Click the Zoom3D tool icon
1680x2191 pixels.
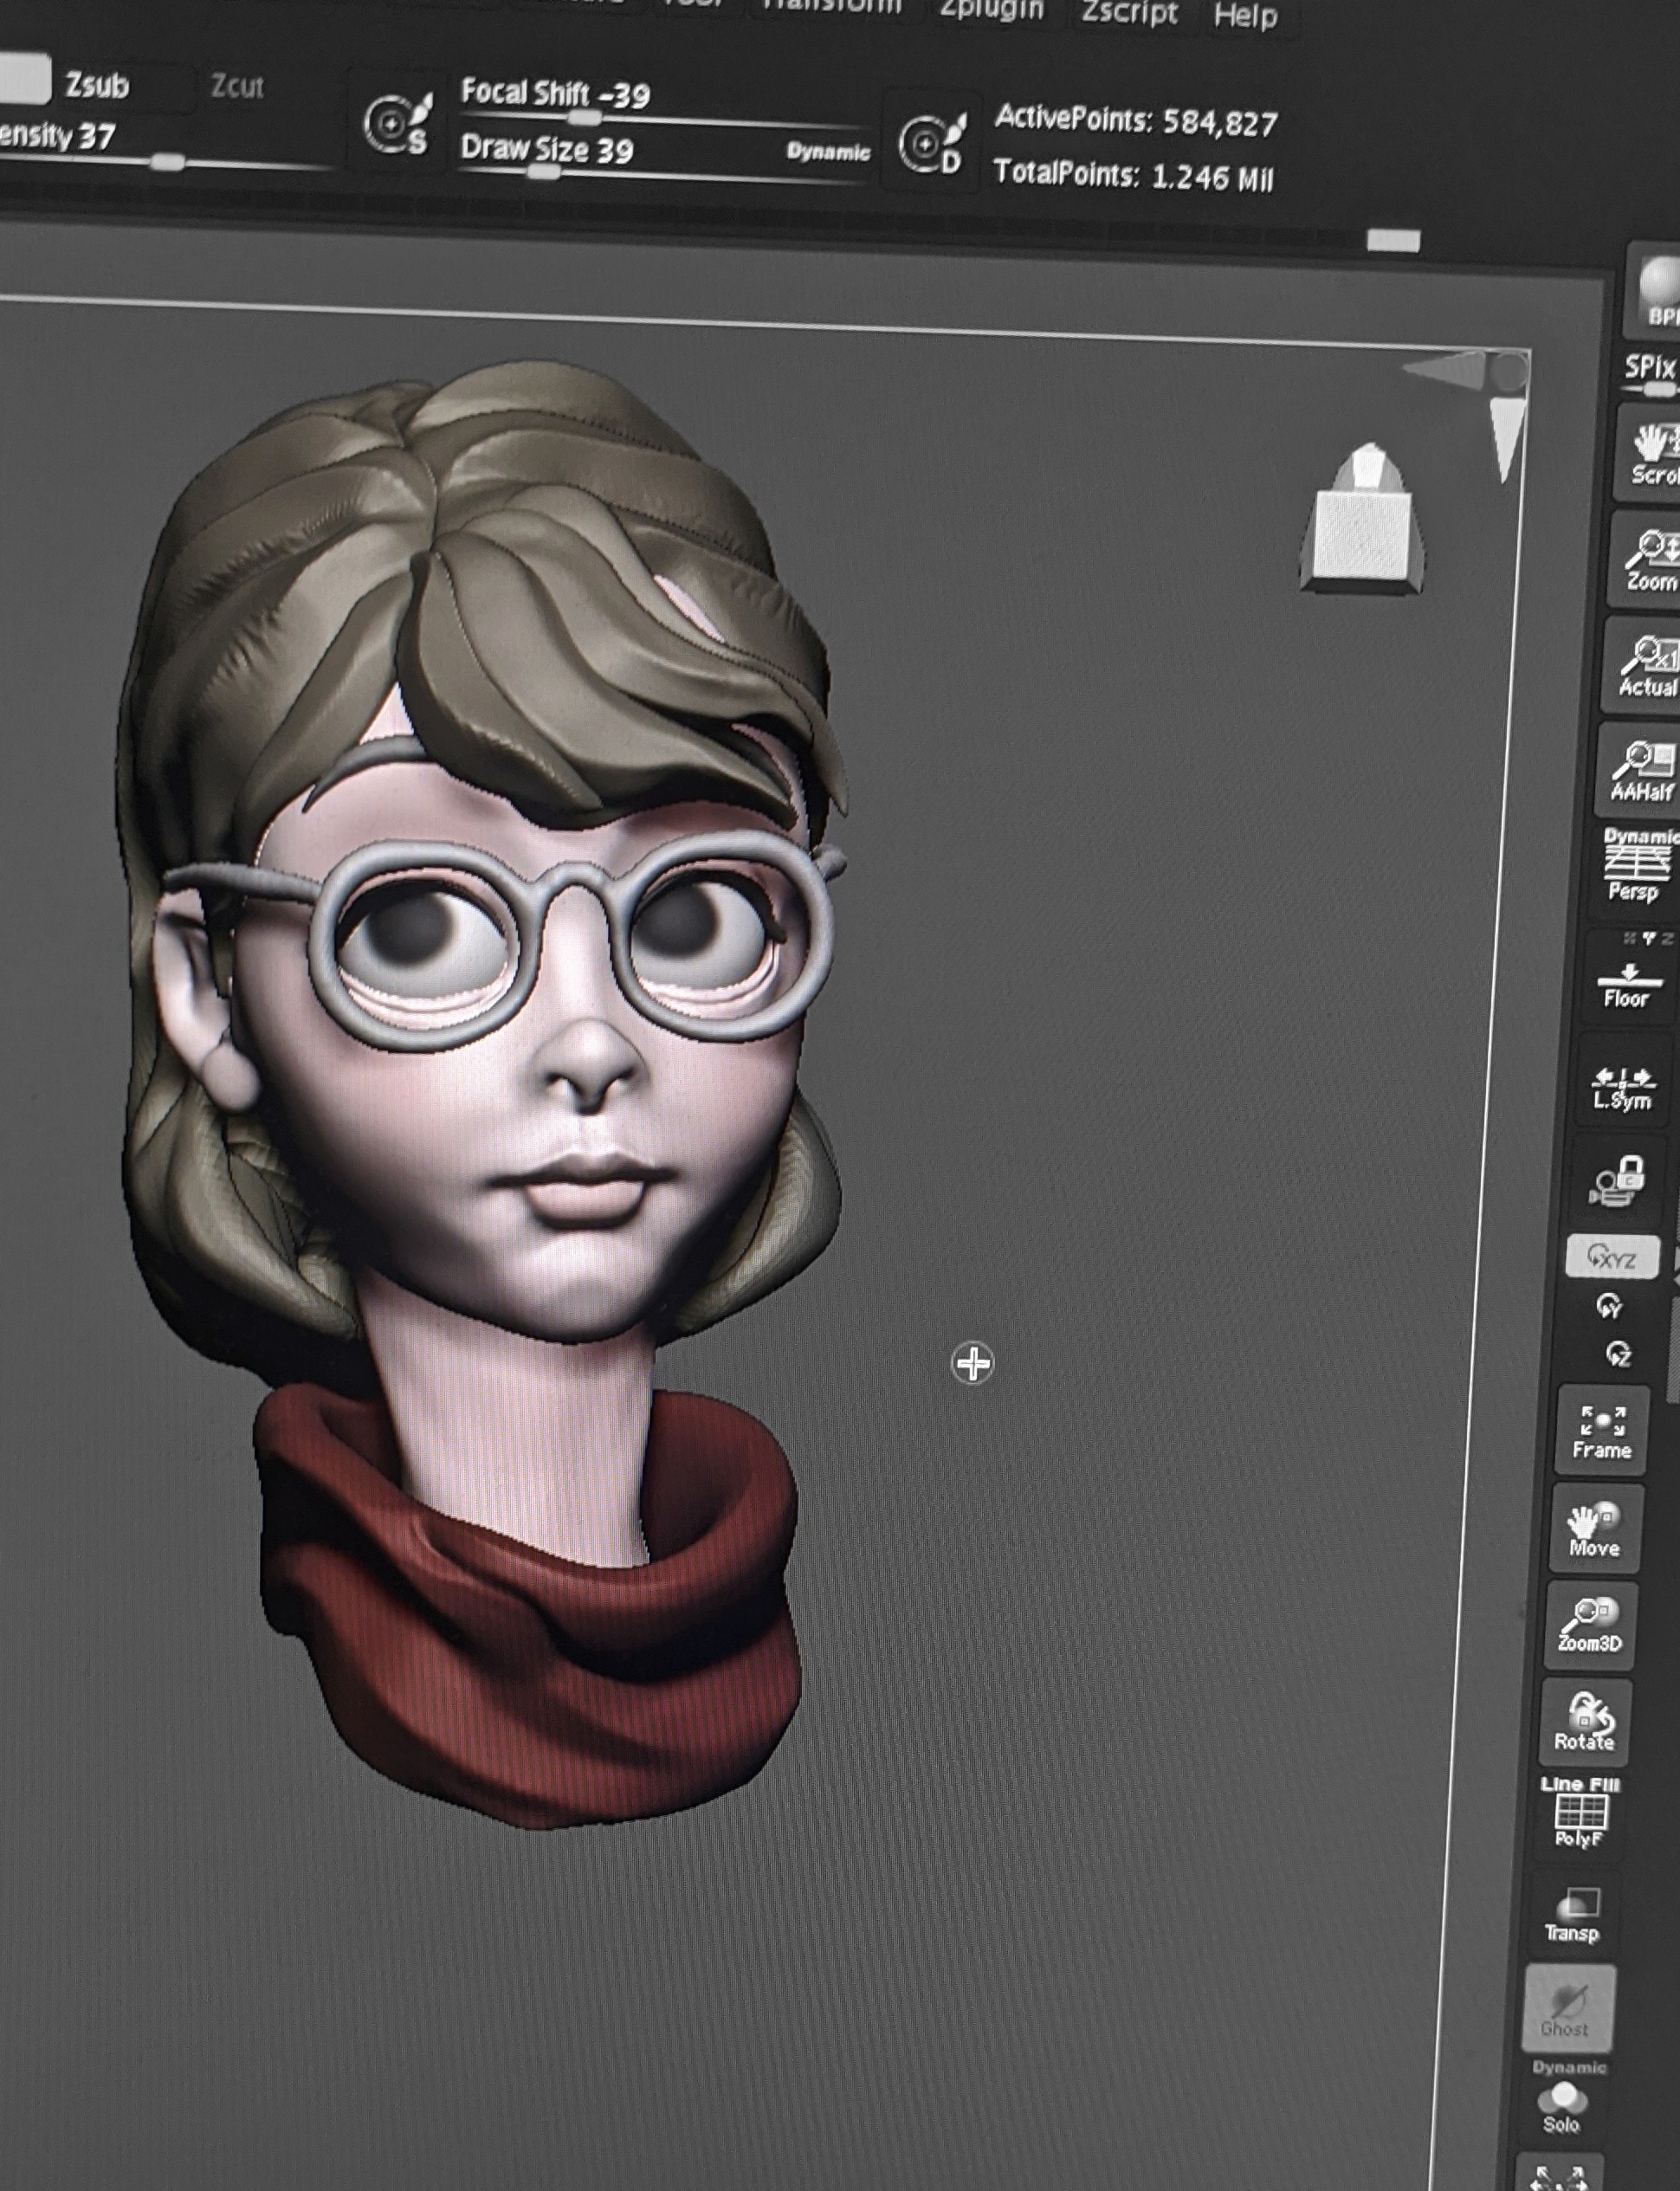(x=1590, y=1626)
